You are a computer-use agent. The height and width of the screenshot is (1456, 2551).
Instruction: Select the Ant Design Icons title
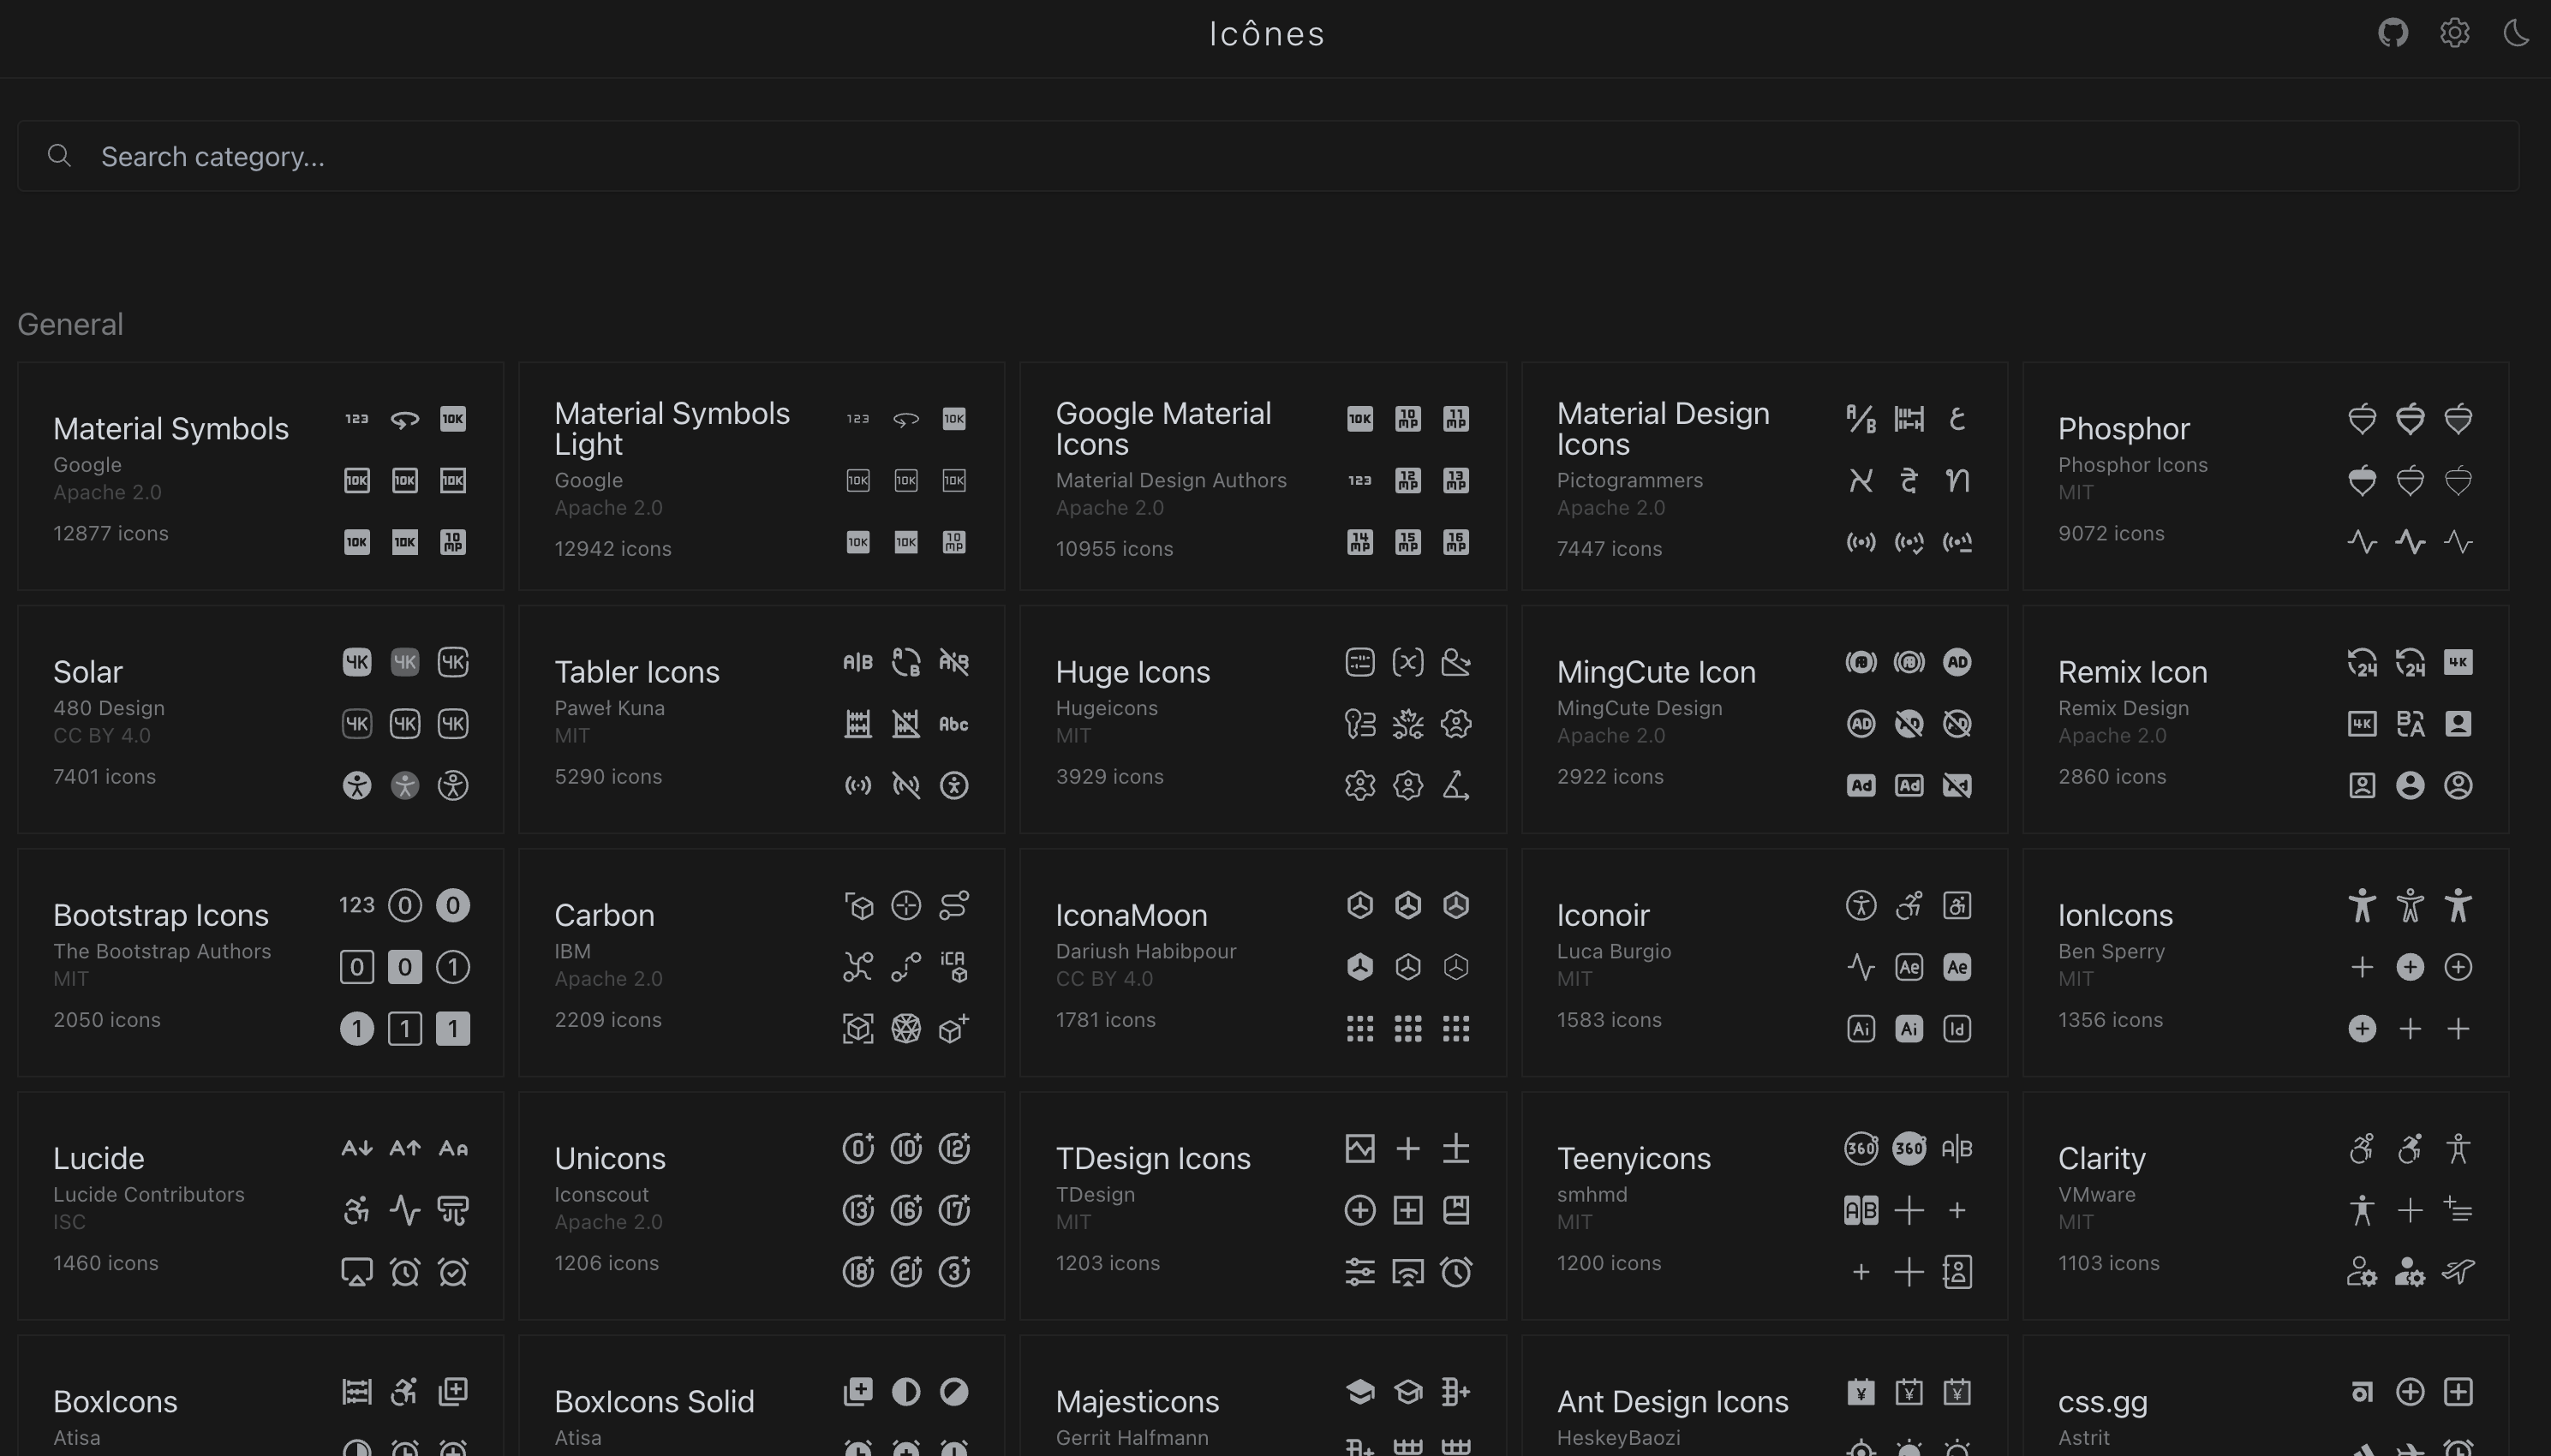point(1672,1401)
